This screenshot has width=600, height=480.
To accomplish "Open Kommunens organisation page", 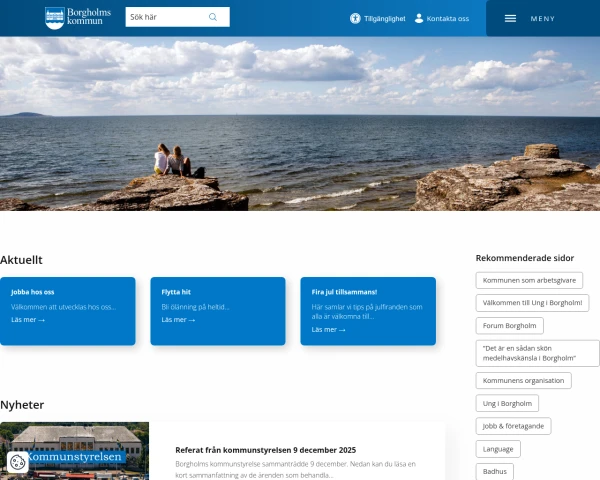I will click(x=523, y=381).
